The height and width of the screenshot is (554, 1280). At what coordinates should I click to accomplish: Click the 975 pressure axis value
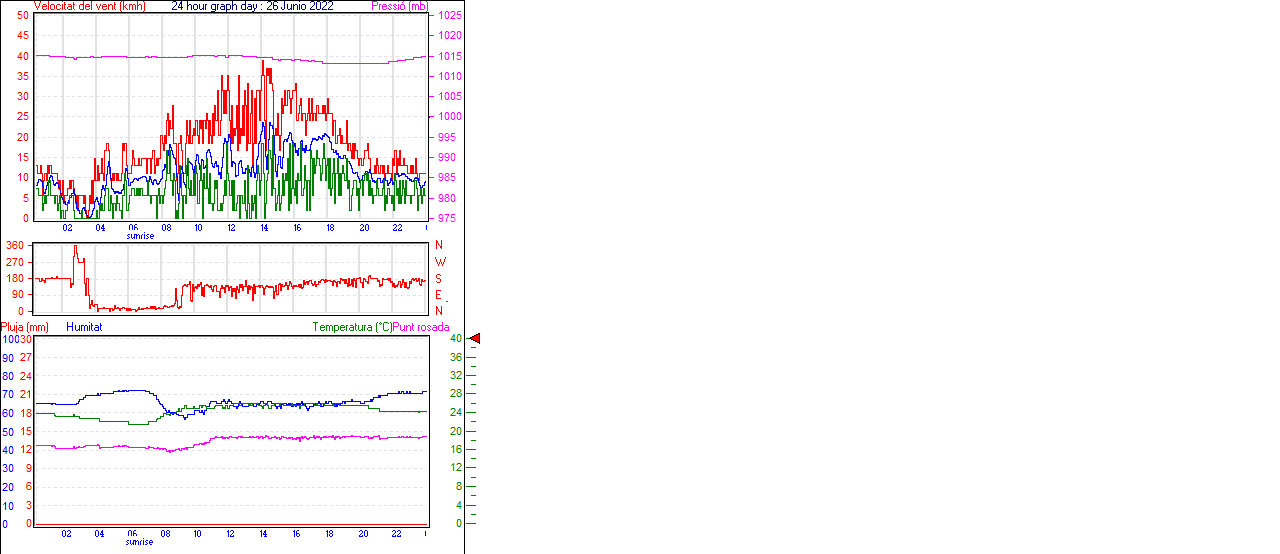pos(446,218)
